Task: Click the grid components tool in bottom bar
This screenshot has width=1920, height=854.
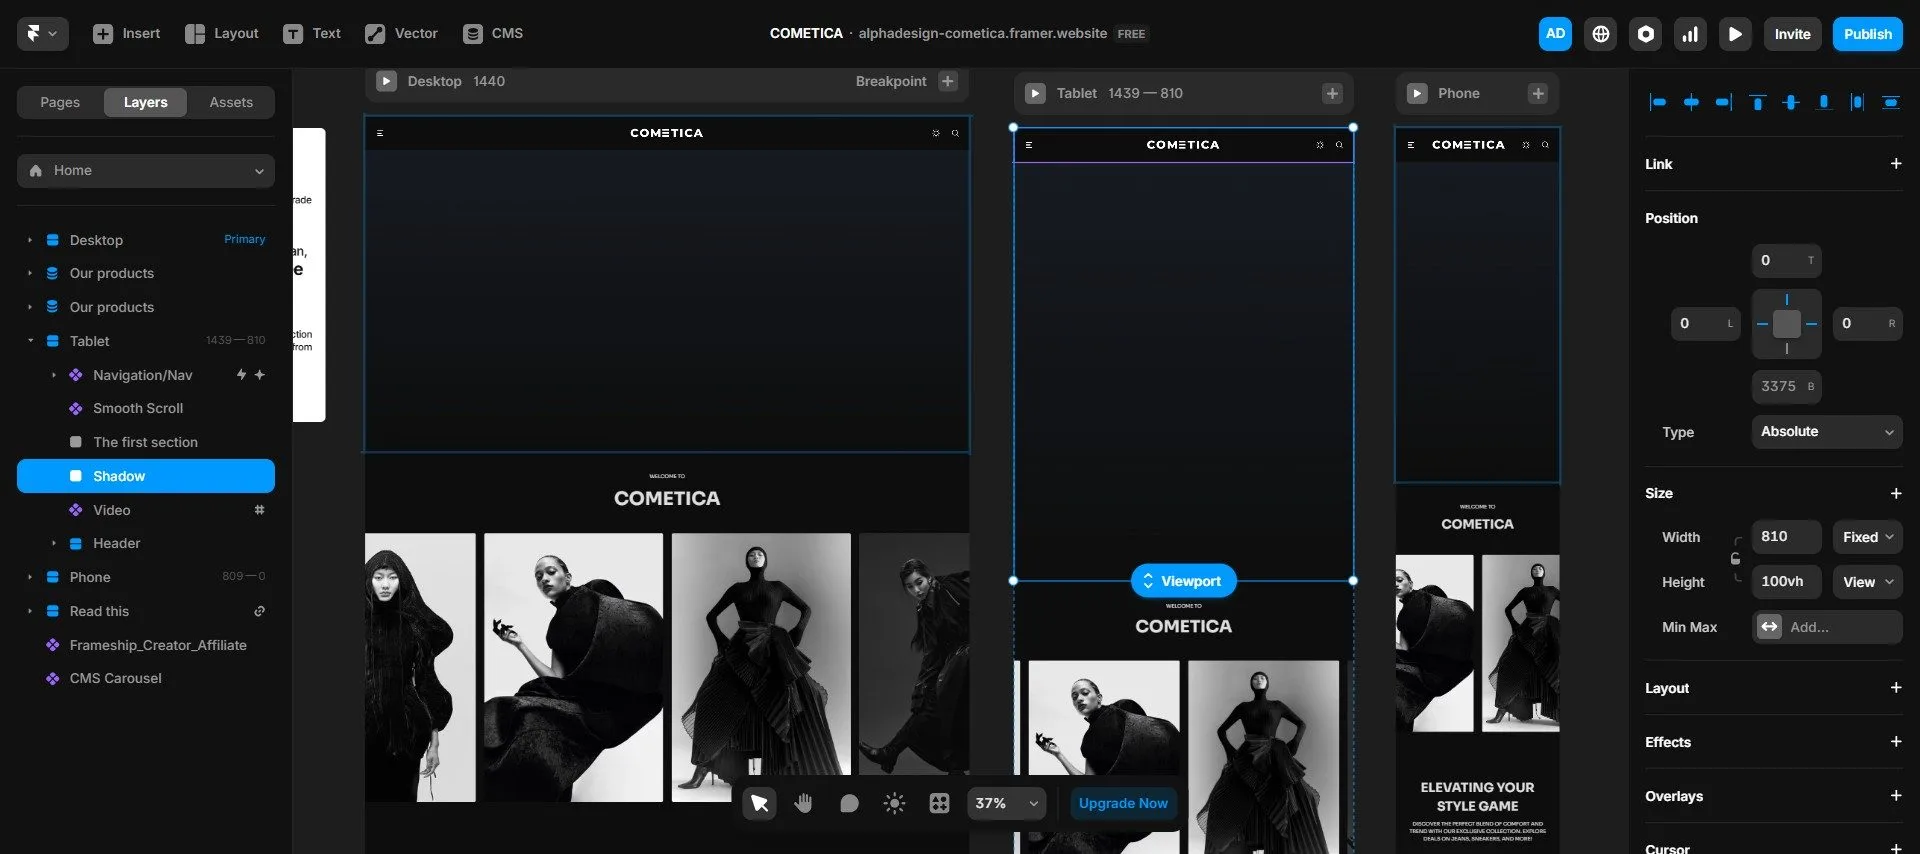Action: click(939, 803)
